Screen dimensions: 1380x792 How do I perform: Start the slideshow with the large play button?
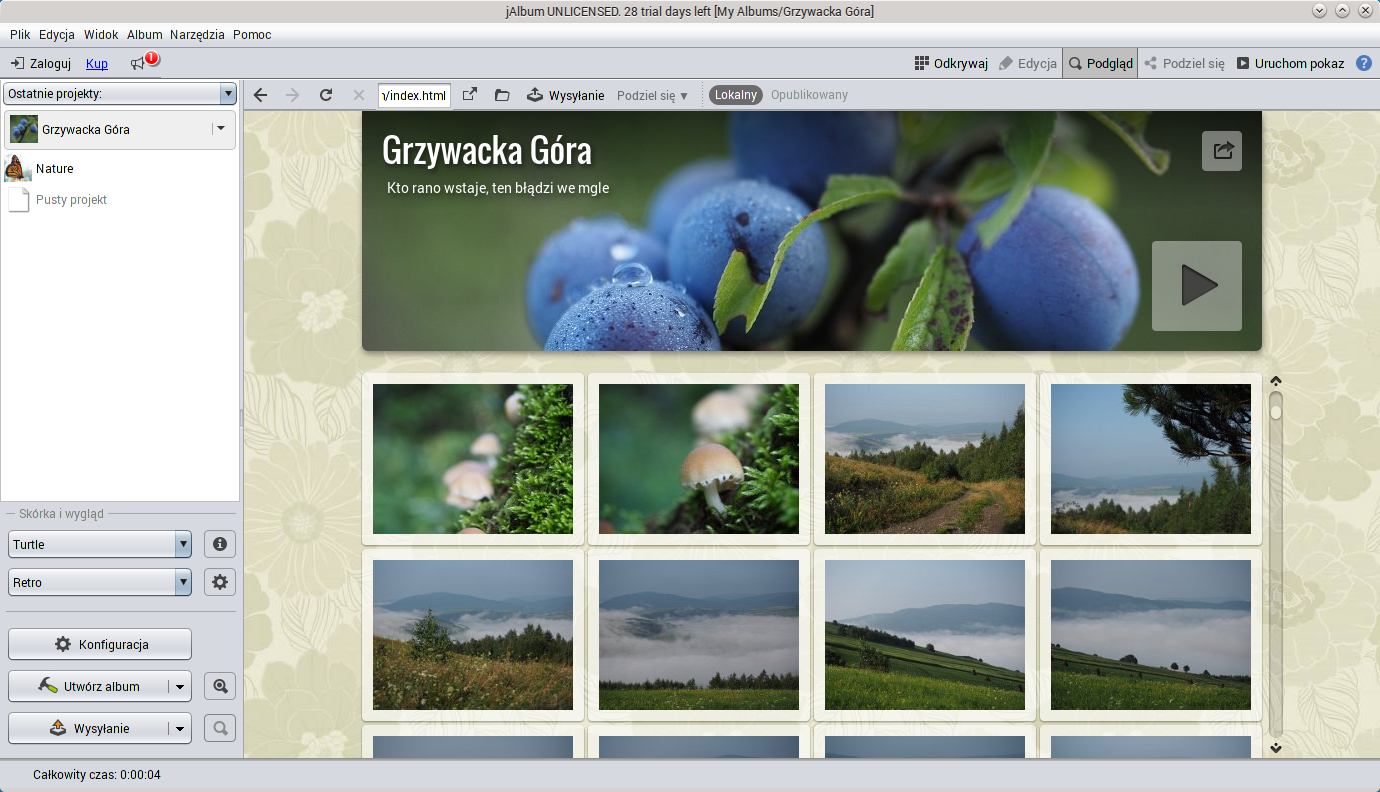click(1197, 286)
